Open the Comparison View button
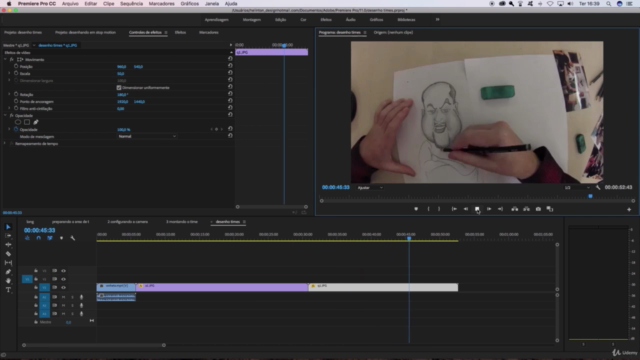This screenshot has width=640, height=360. (550, 209)
